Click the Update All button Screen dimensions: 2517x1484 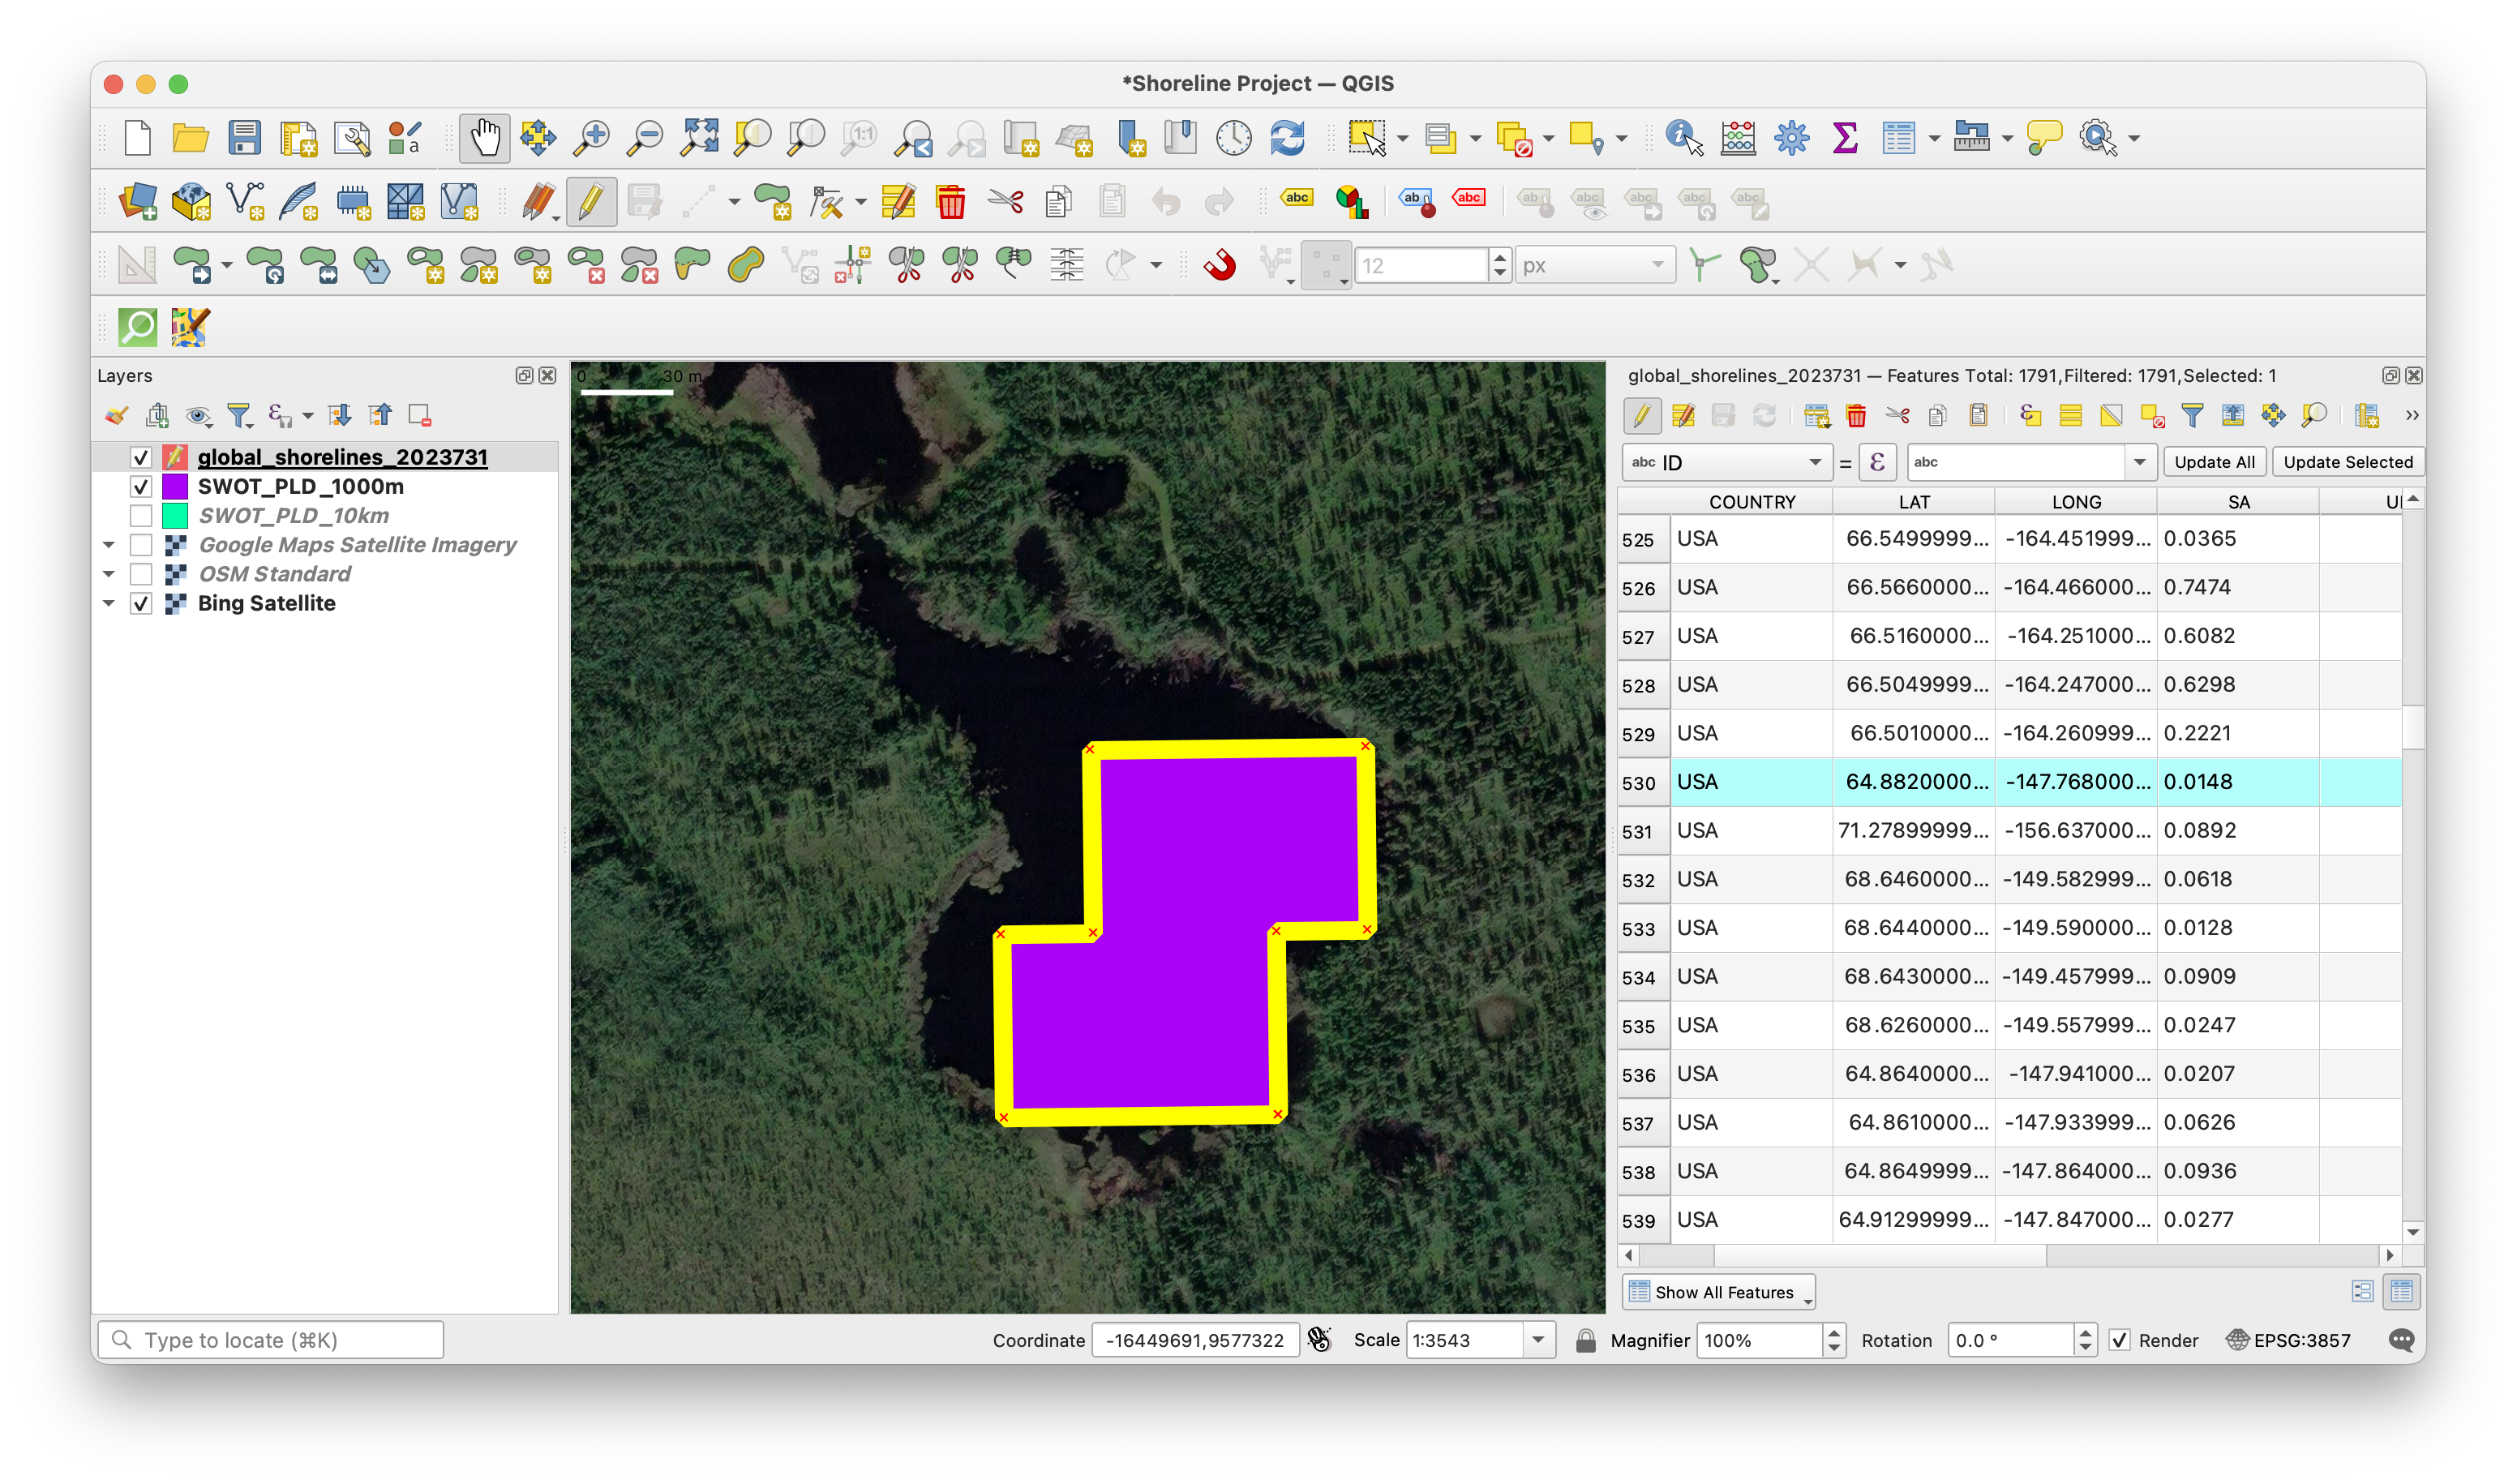[2214, 462]
